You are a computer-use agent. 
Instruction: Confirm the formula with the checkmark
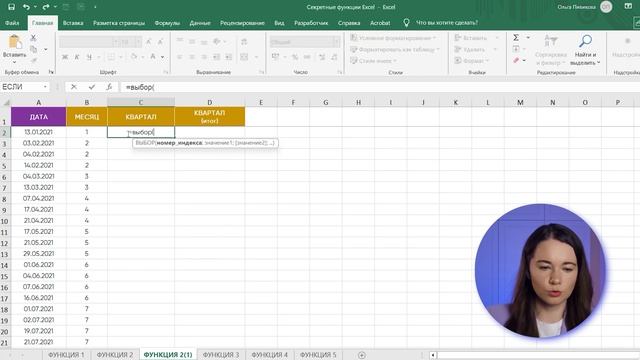click(92, 87)
